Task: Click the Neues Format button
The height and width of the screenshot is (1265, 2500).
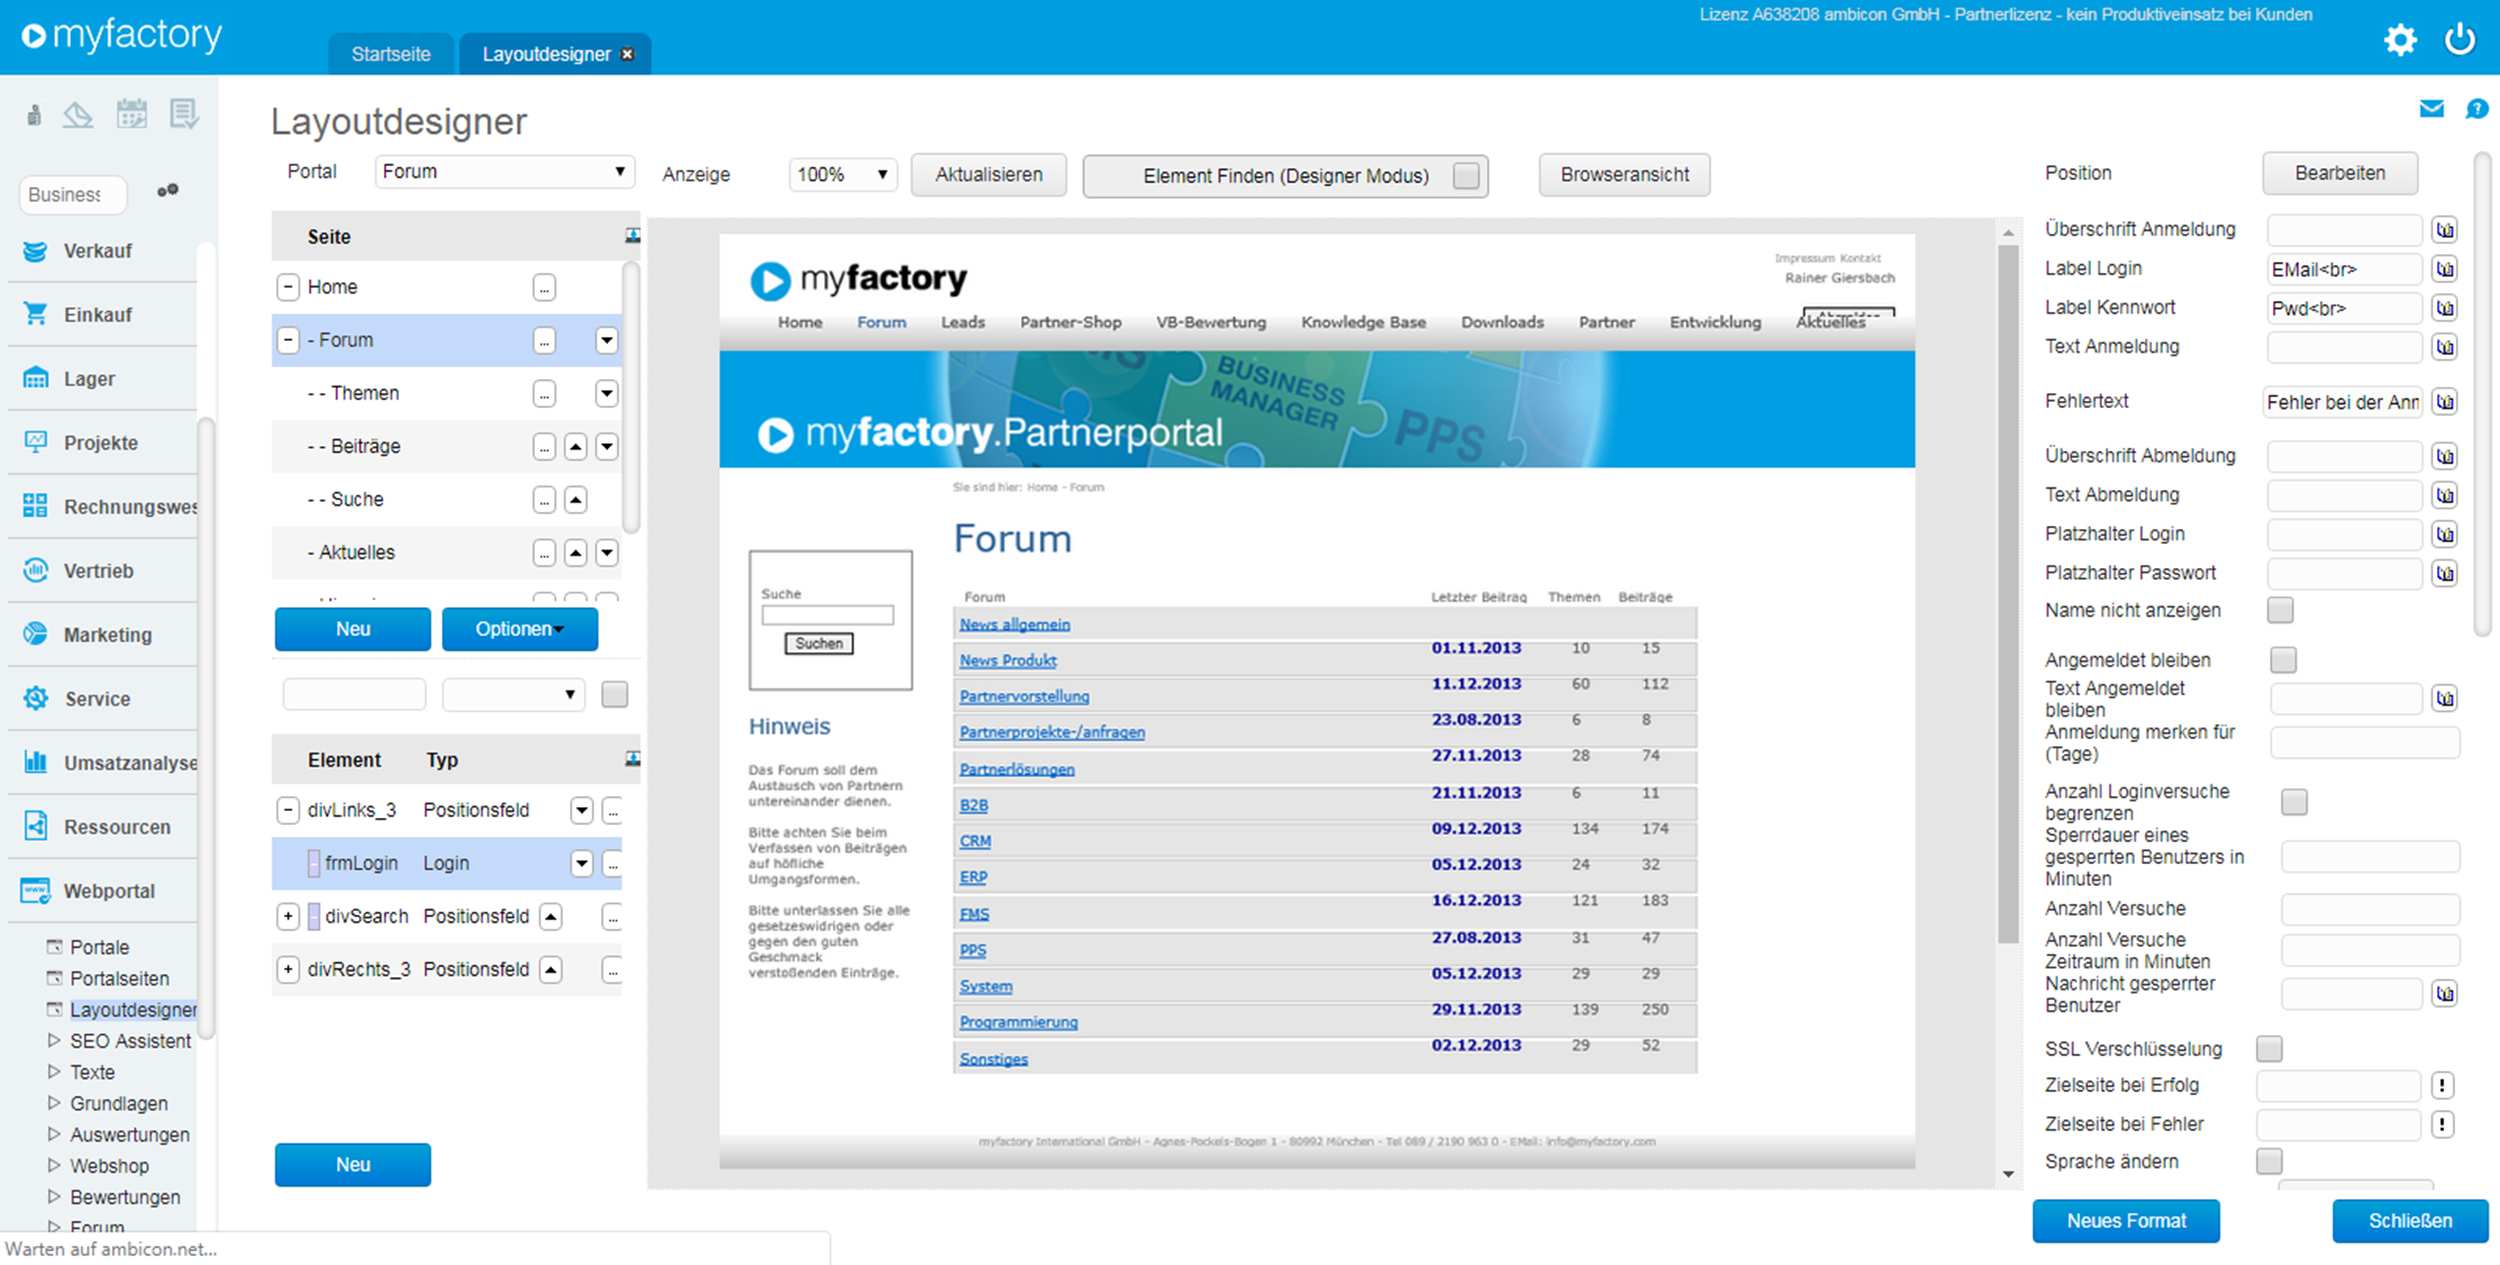Action: click(x=2126, y=1221)
